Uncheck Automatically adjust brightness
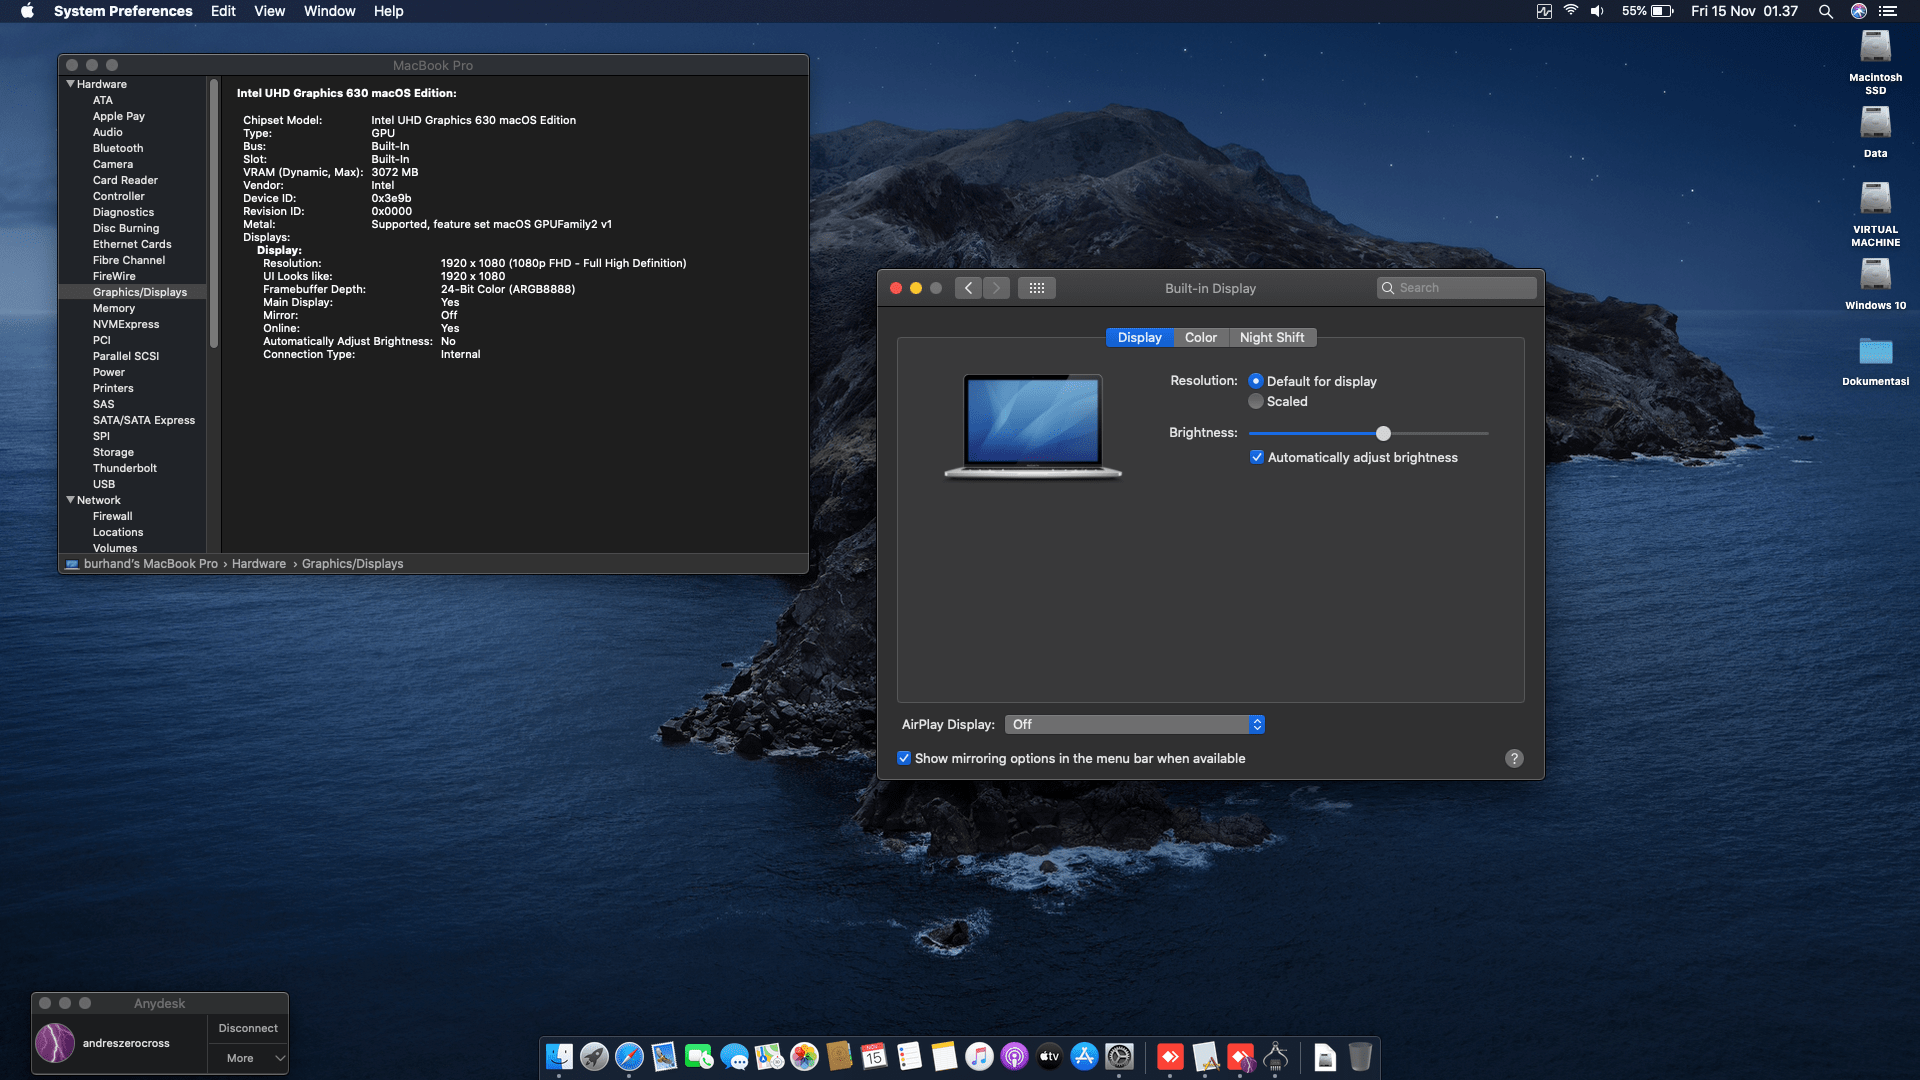Image resolution: width=1920 pixels, height=1080 pixels. click(x=1257, y=457)
